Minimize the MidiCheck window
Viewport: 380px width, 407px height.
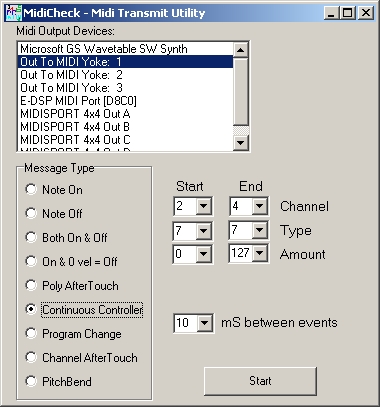pyautogui.click(x=331, y=13)
